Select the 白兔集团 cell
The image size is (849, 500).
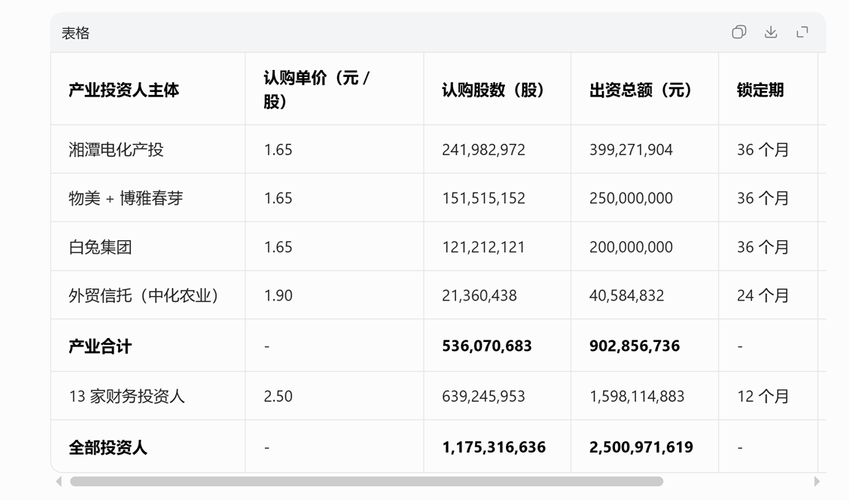point(100,247)
